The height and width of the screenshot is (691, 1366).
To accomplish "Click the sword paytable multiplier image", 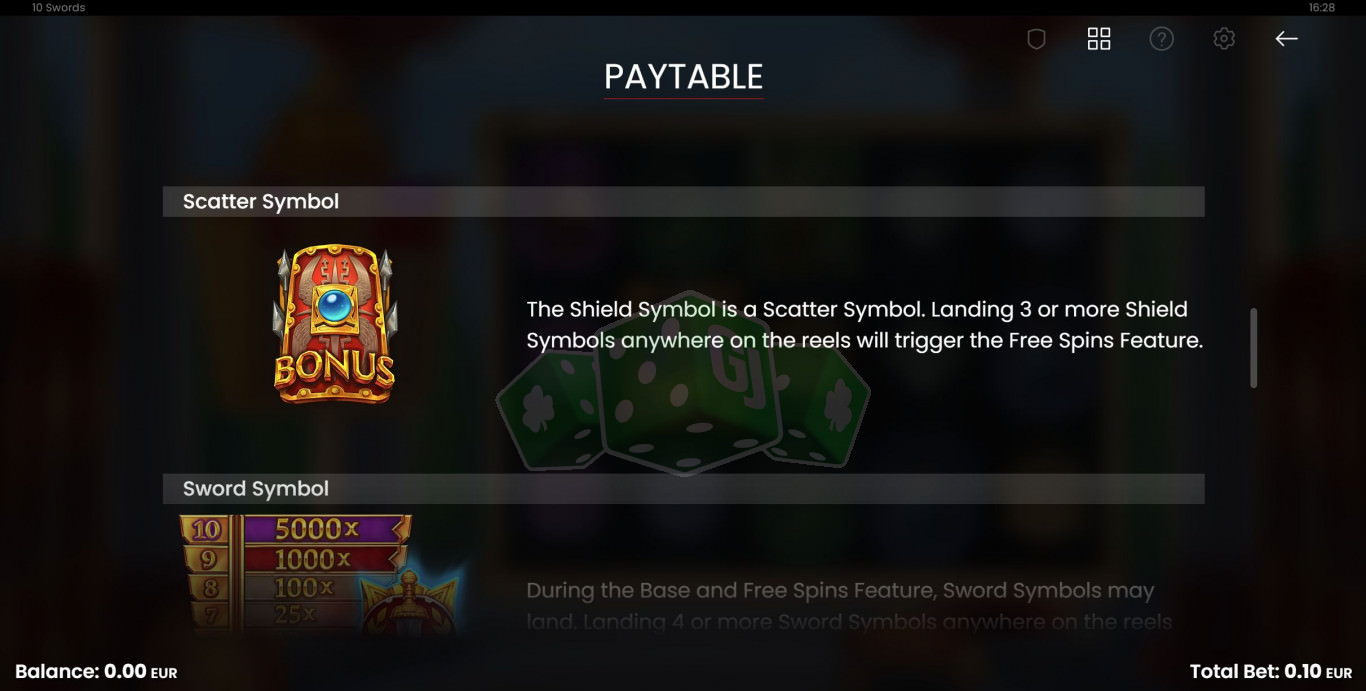I will point(320,574).
